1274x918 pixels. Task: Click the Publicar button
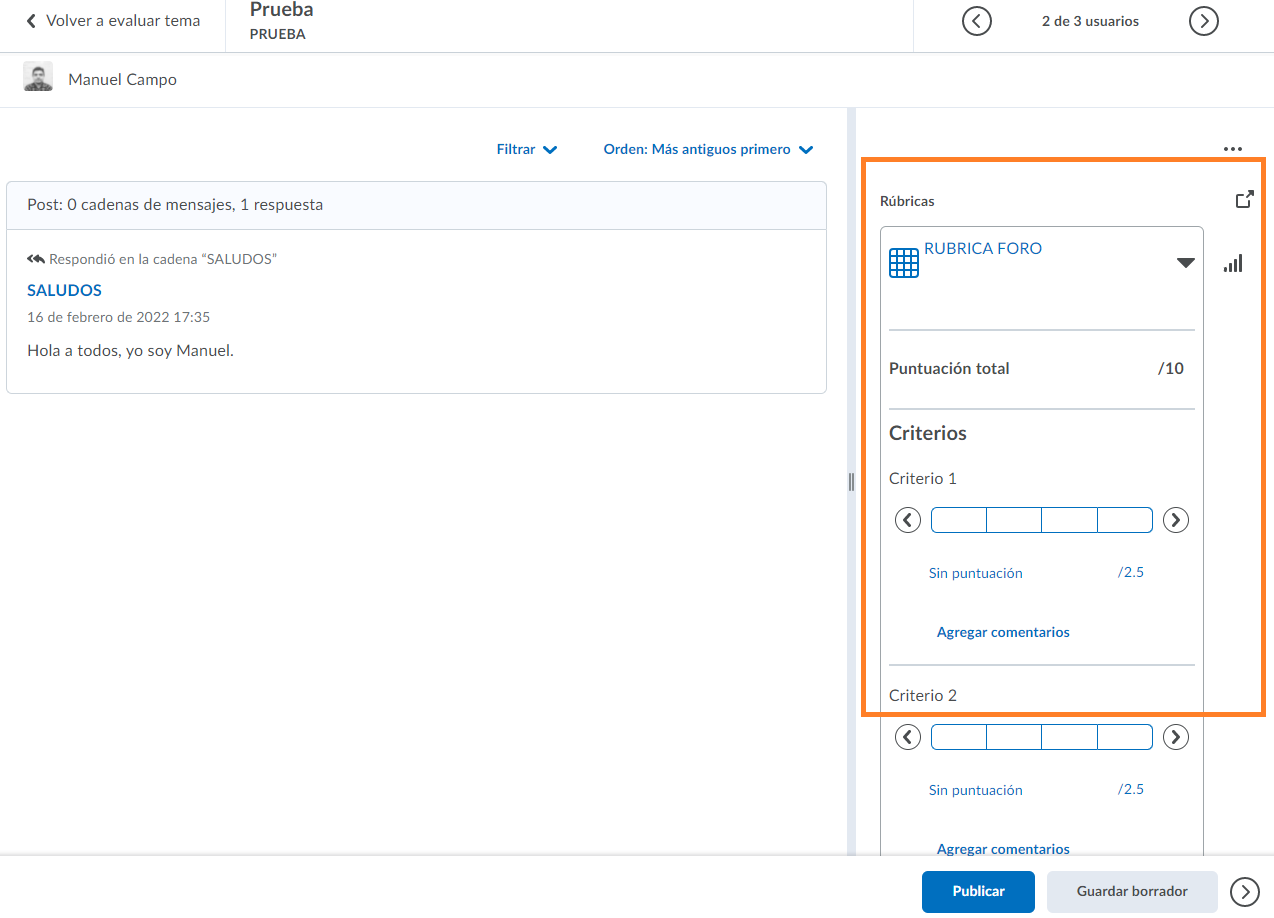(978, 891)
